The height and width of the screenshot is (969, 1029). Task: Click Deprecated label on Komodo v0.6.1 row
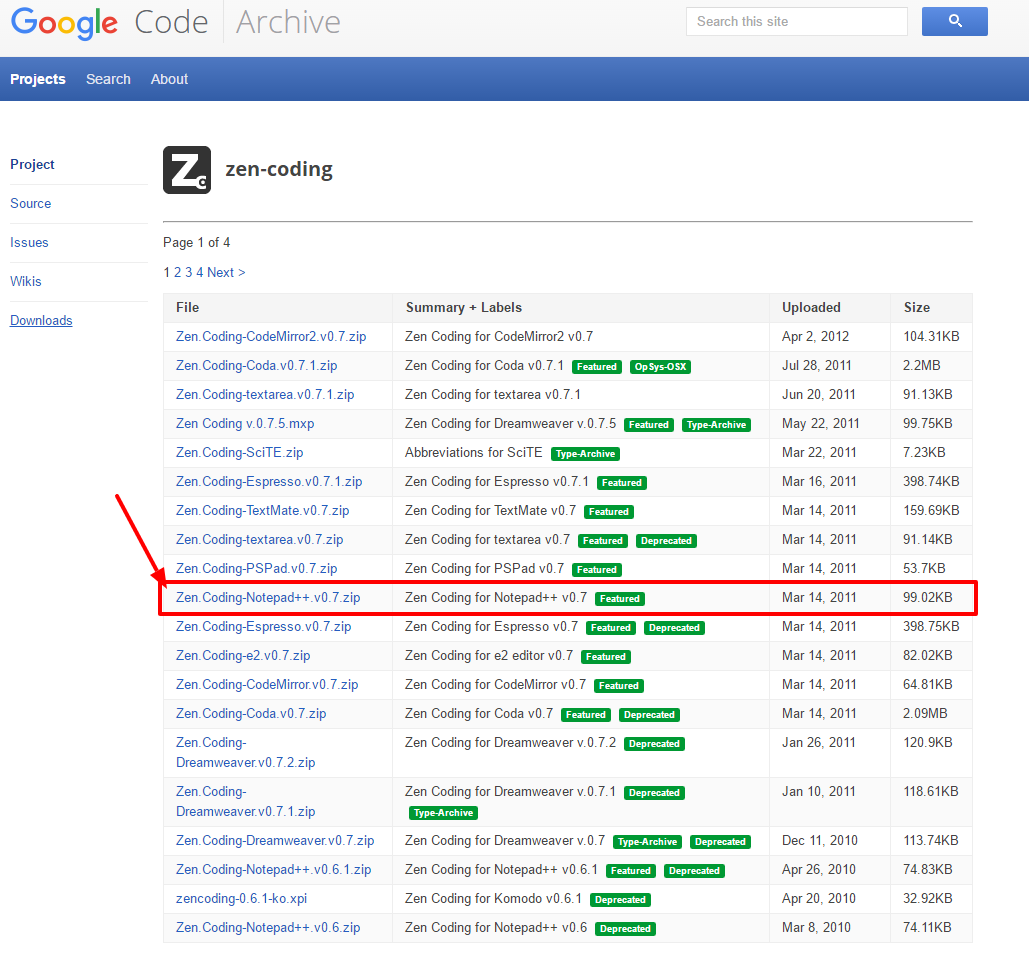[x=620, y=899]
